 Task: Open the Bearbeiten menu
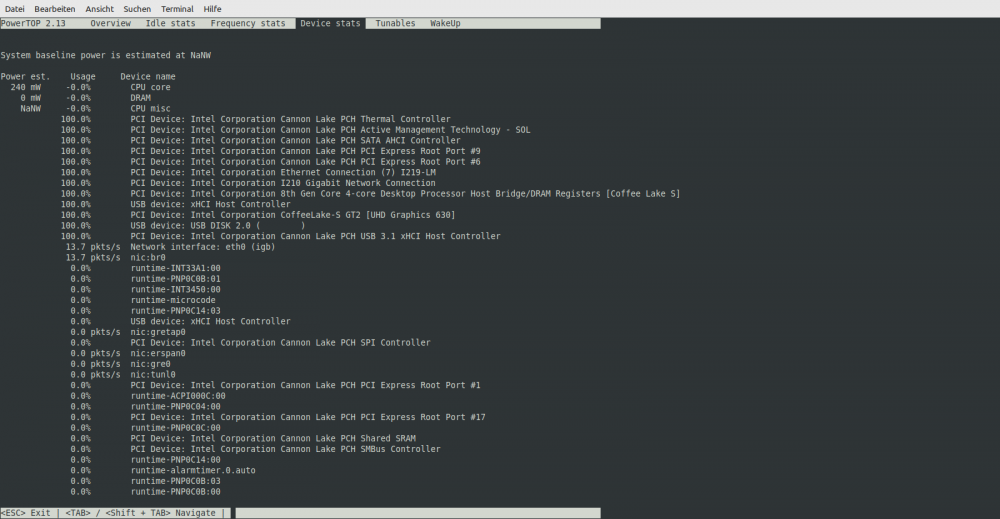click(54, 9)
